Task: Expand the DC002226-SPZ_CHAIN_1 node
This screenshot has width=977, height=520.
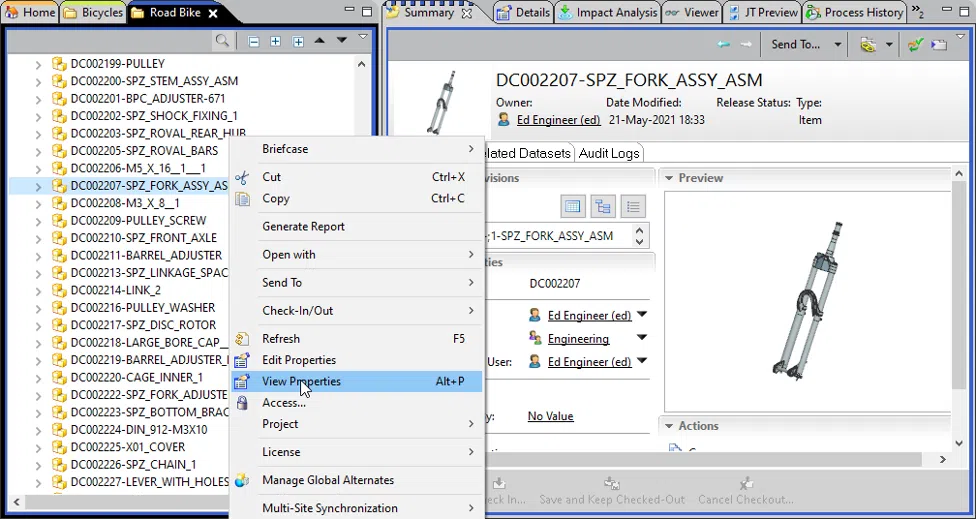Action: (39, 465)
